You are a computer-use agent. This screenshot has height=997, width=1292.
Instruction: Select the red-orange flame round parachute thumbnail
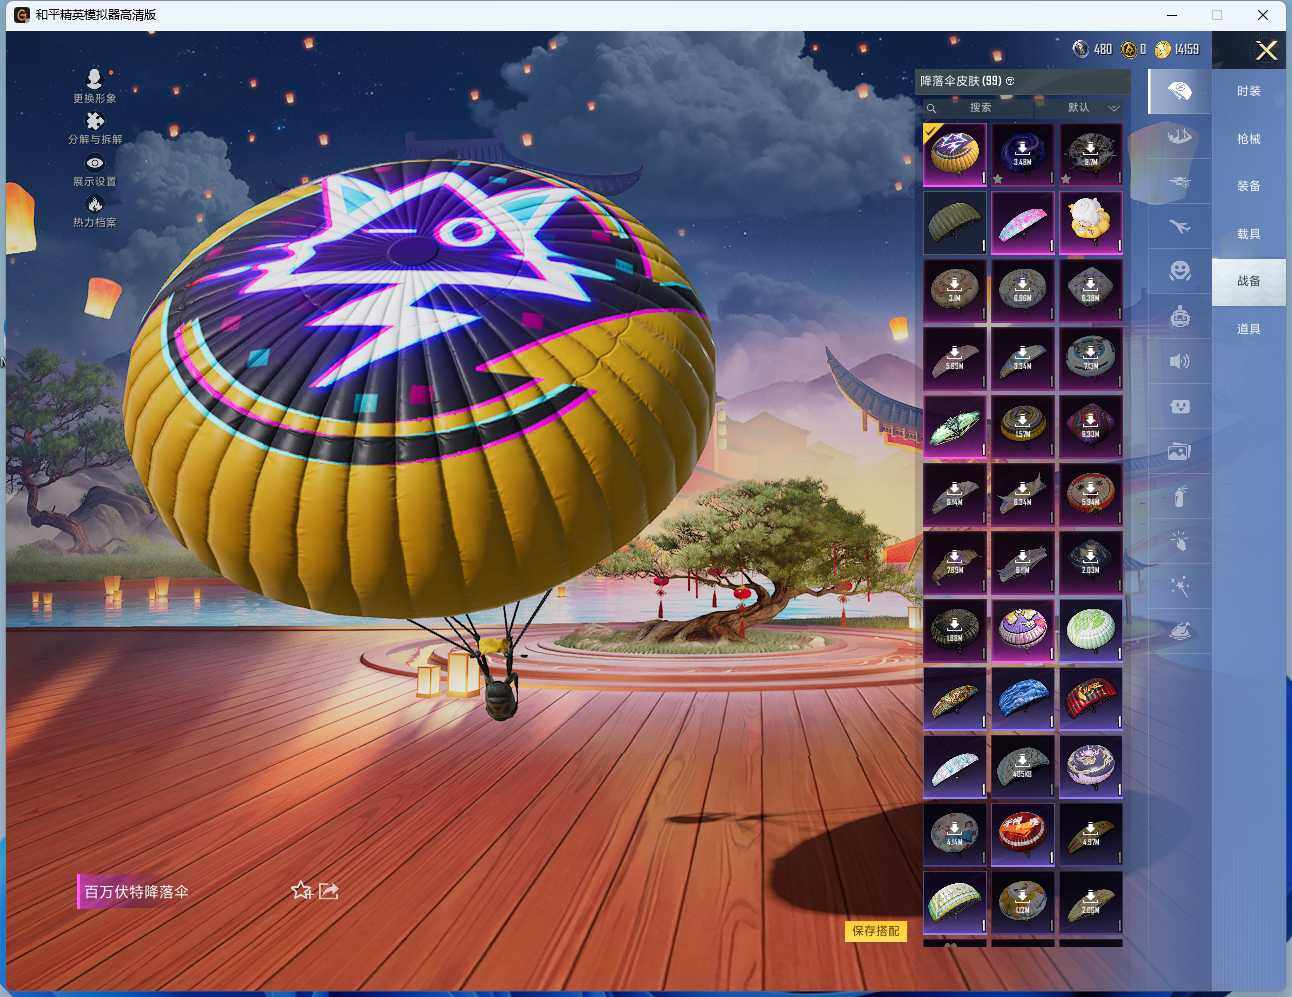pyautogui.click(x=1023, y=834)
